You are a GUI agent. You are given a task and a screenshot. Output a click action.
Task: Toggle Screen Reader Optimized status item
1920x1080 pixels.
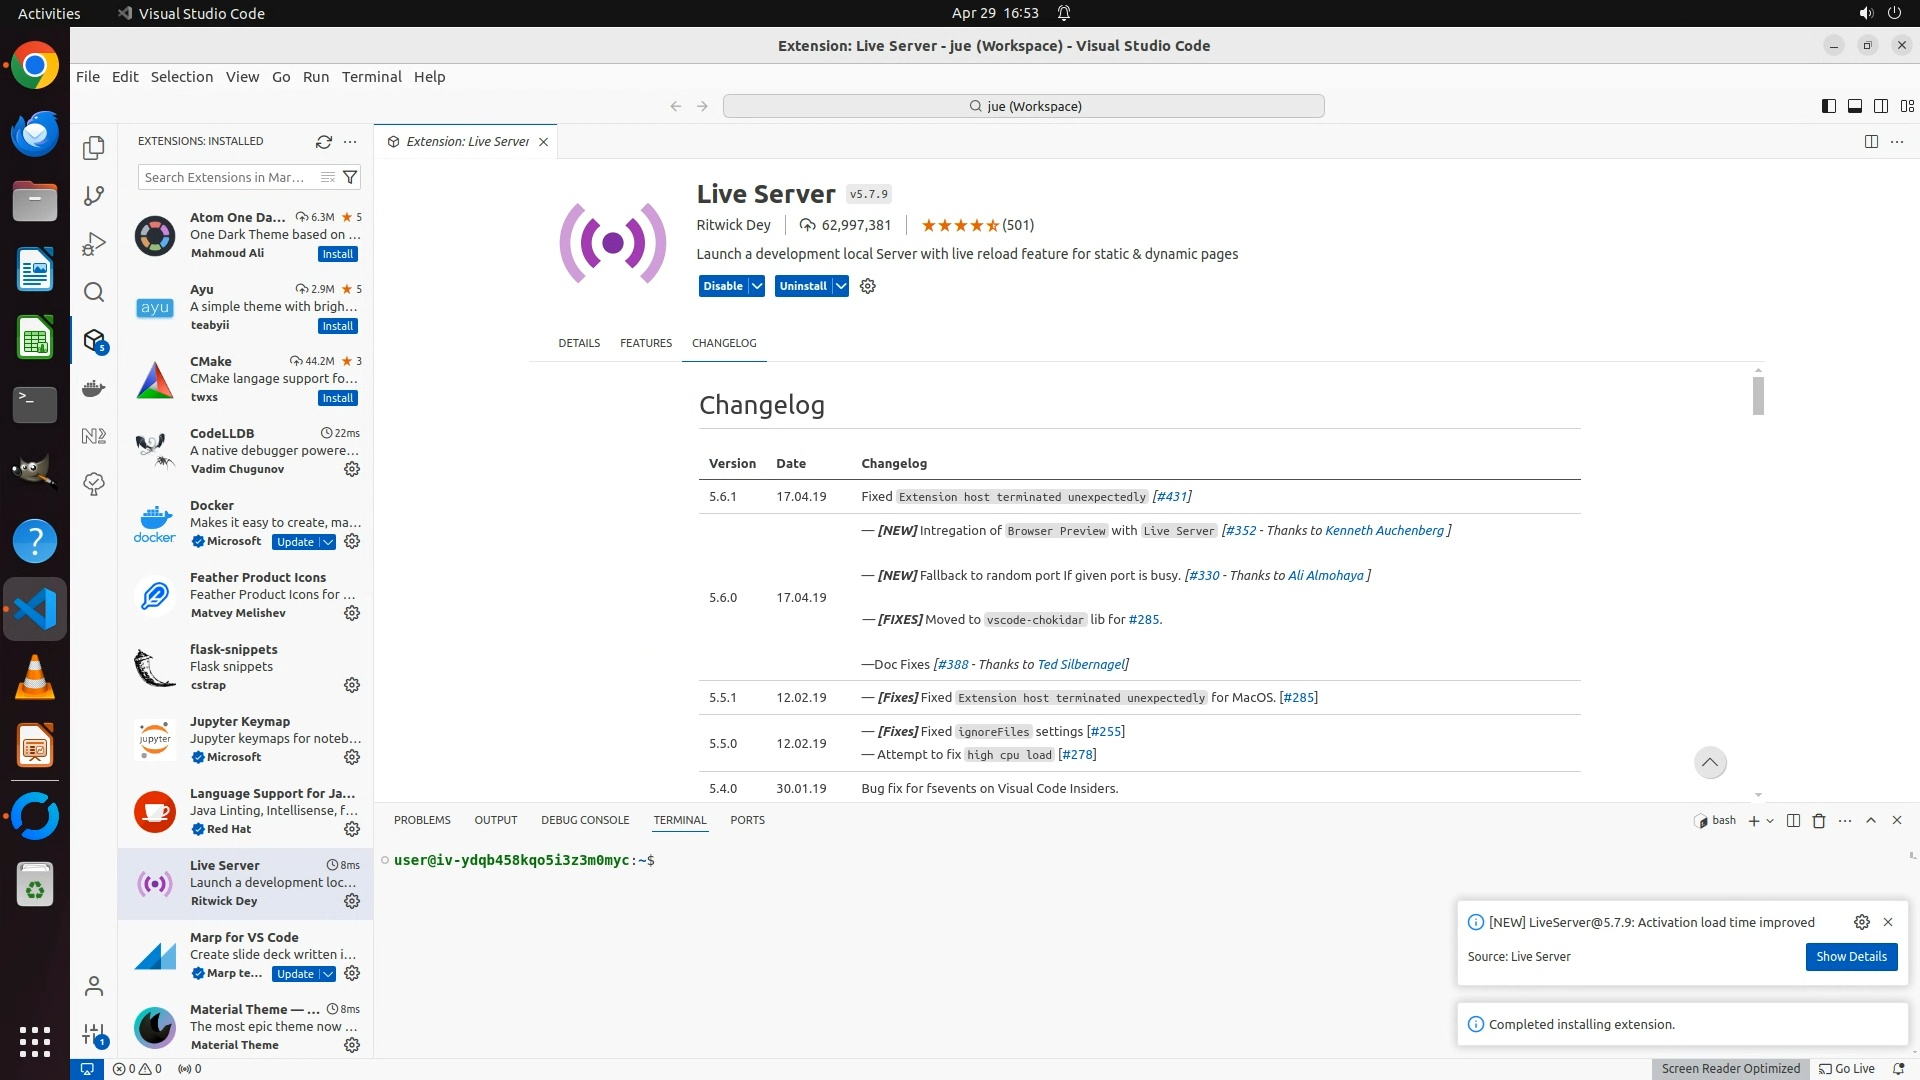[x=1730, y=1069]
